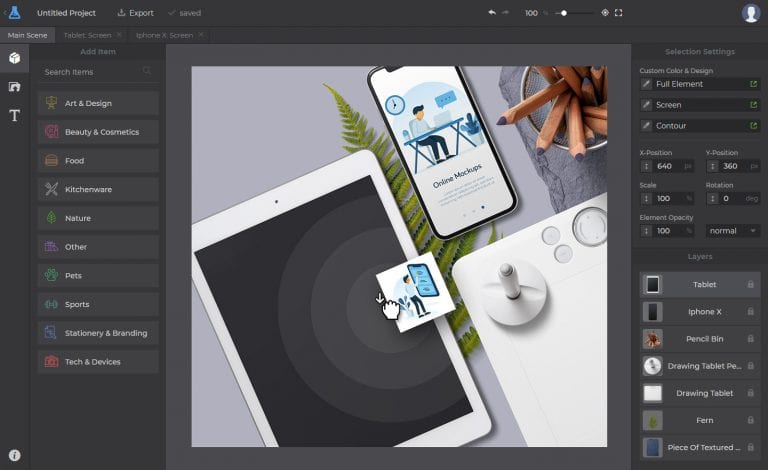This screenshot has width=768, height=470.
Task: Expand the Stationery & Branding category
Action: point(98,333)
